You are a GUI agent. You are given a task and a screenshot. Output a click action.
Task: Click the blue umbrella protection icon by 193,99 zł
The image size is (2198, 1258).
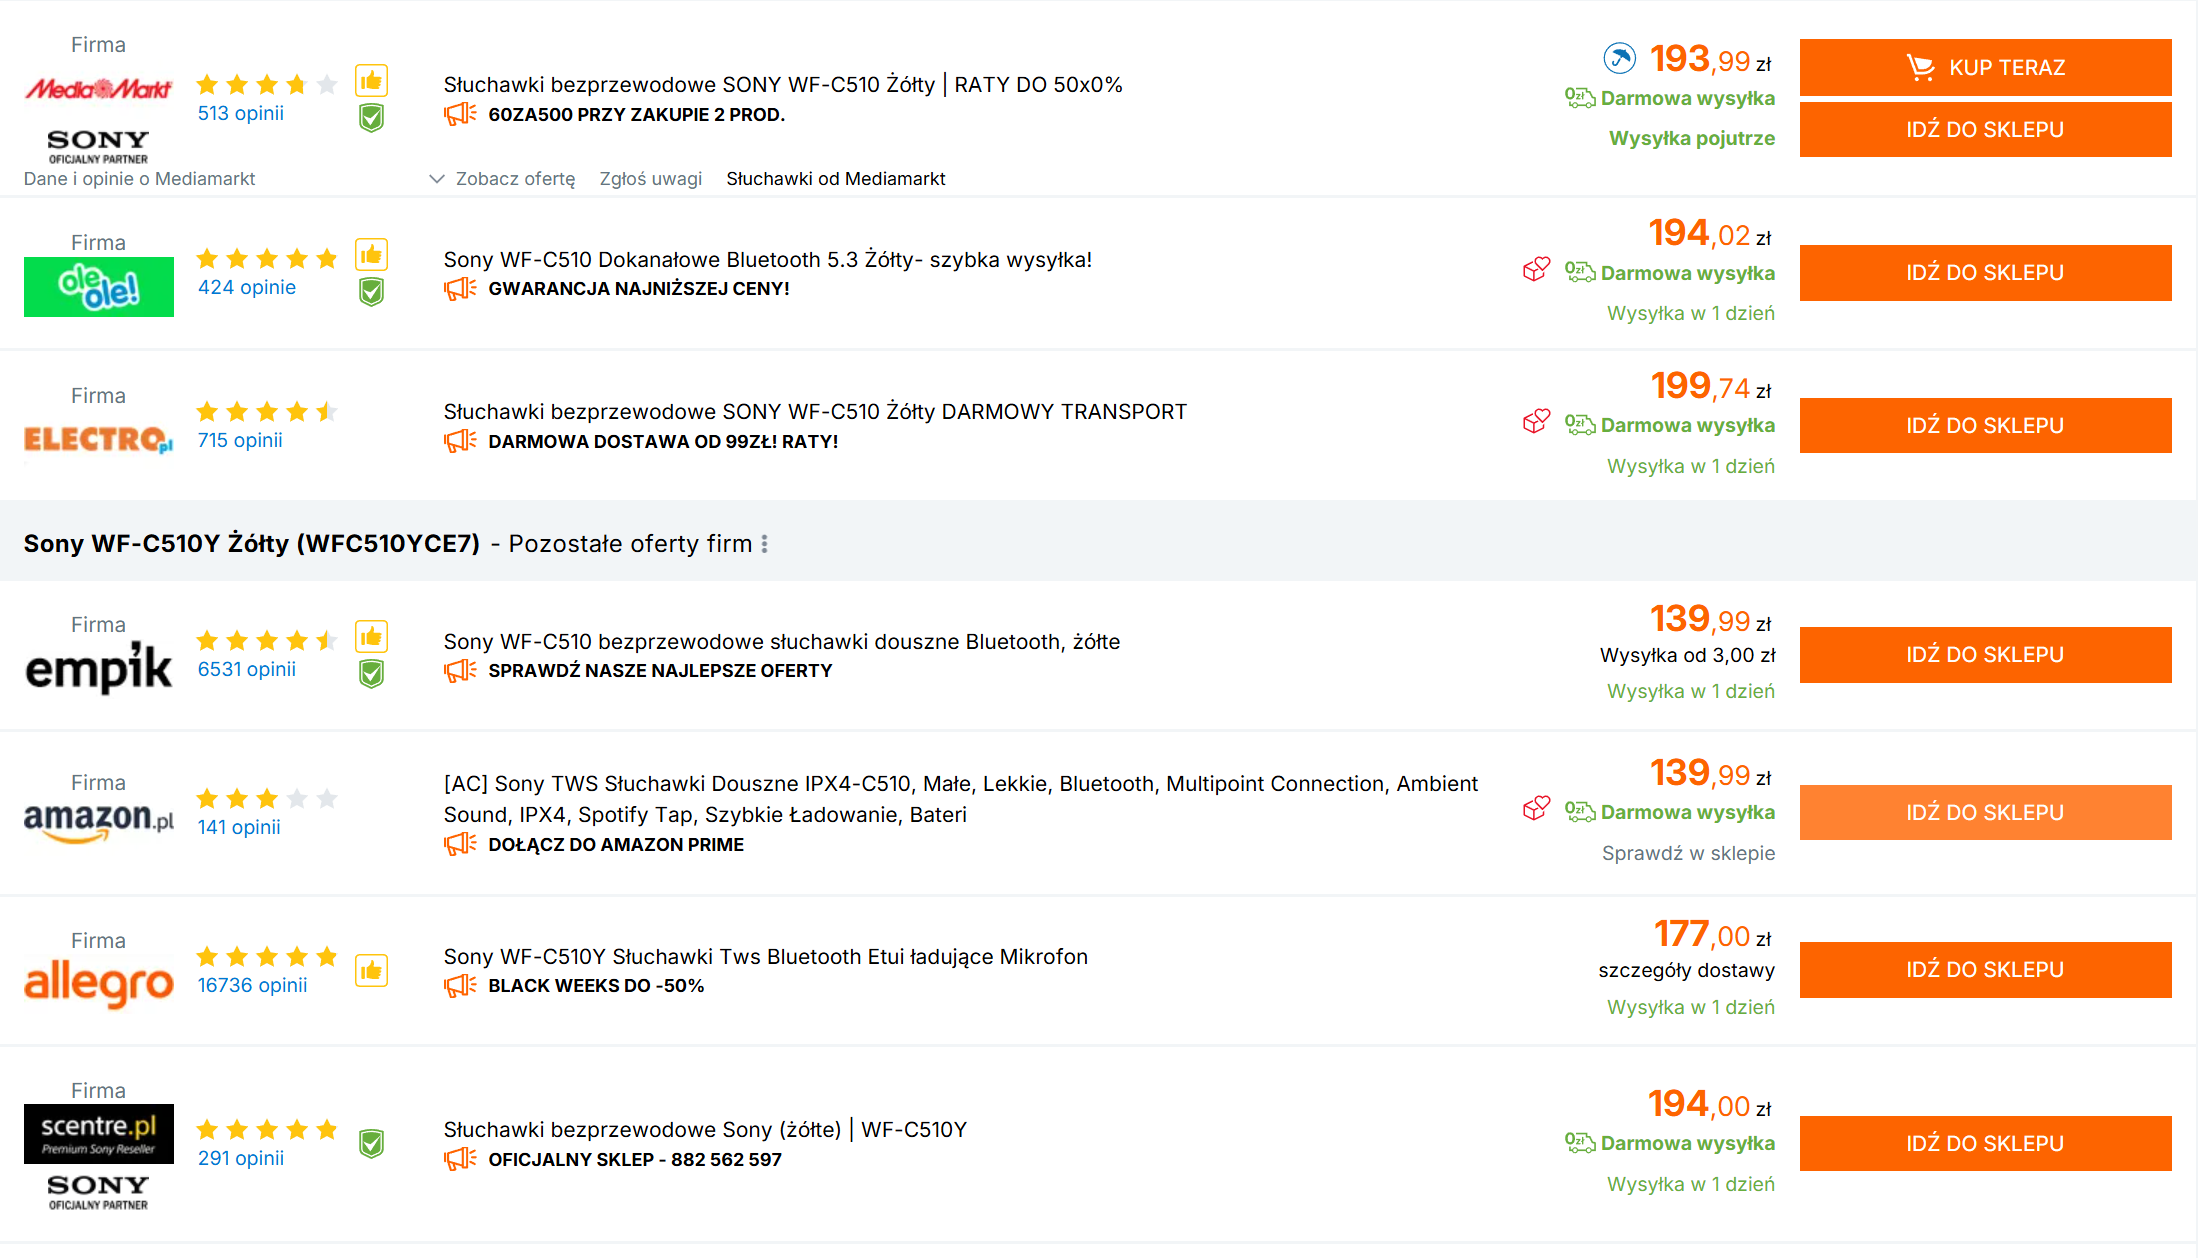pyautogui.click(x=1619, y=59)
